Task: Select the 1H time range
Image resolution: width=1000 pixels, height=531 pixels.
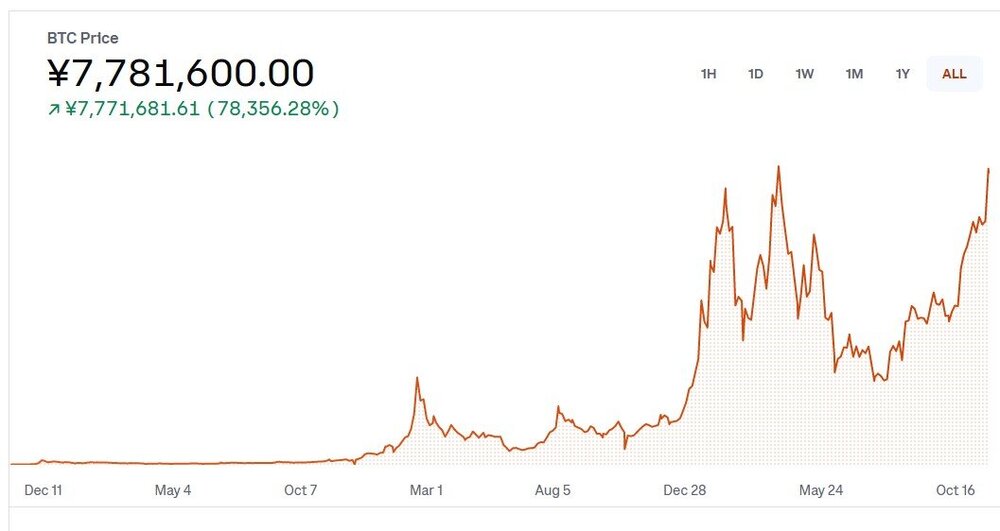Action: click(x=708, y=74)
